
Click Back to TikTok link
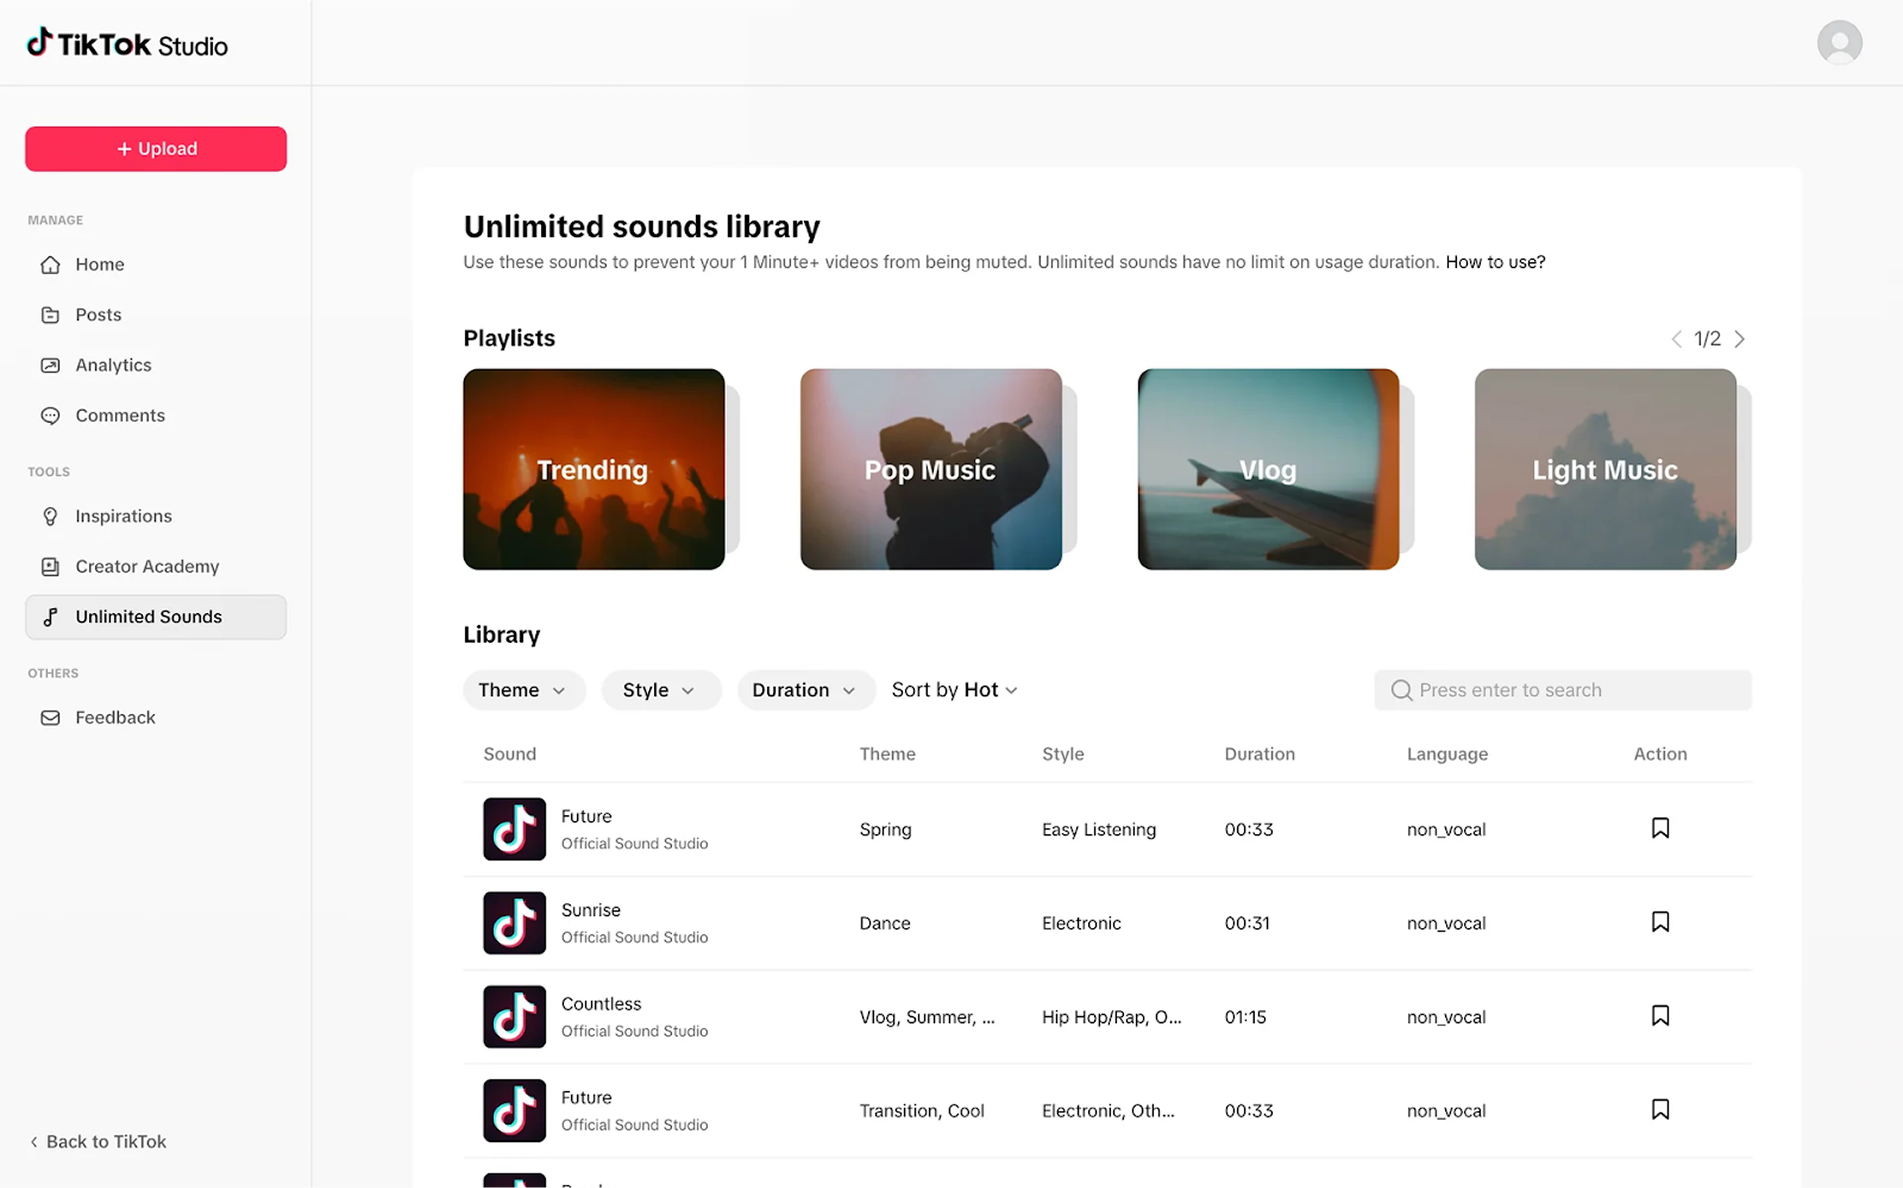tap(98, 1141)
